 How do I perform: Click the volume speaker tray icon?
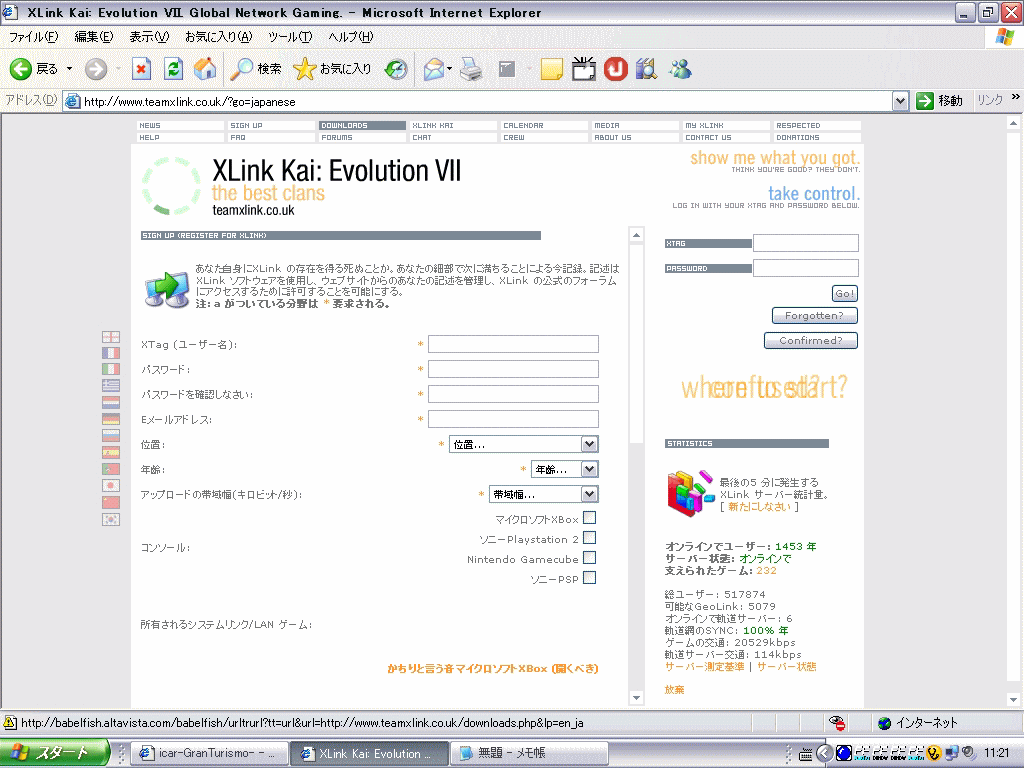[968, 752]
